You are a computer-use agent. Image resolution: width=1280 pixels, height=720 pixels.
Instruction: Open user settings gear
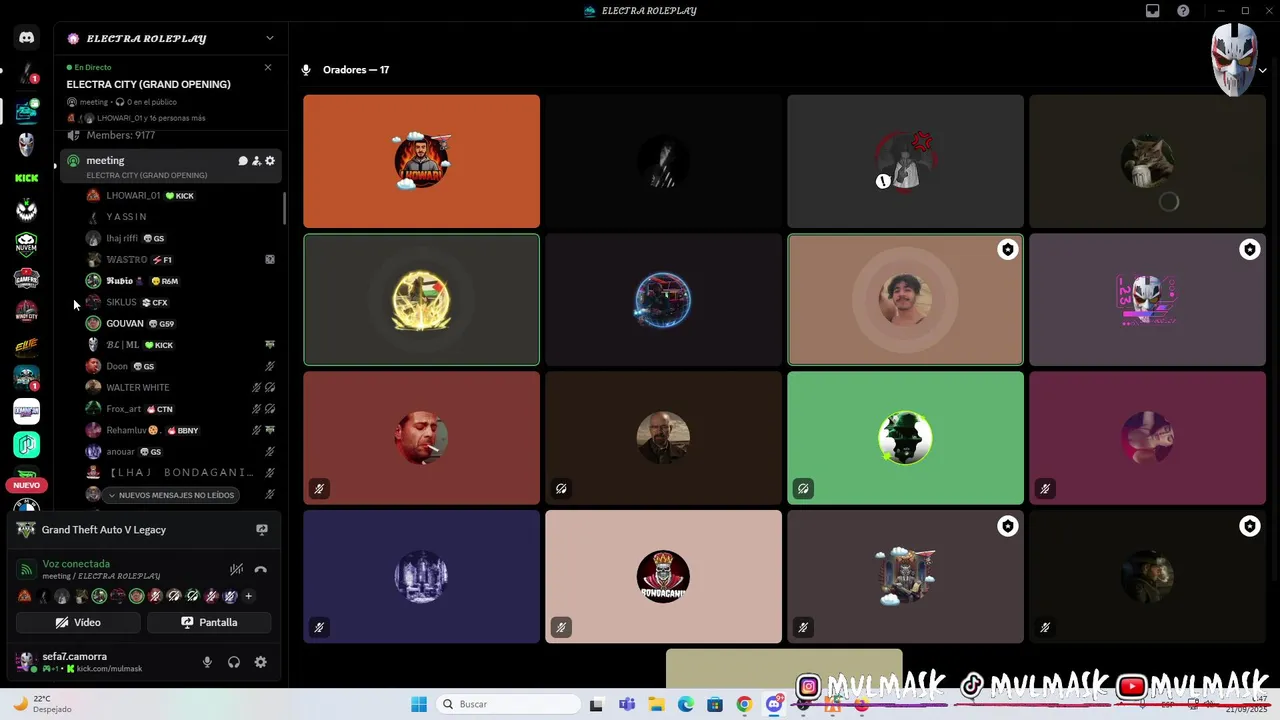click(x=260, y=662)
